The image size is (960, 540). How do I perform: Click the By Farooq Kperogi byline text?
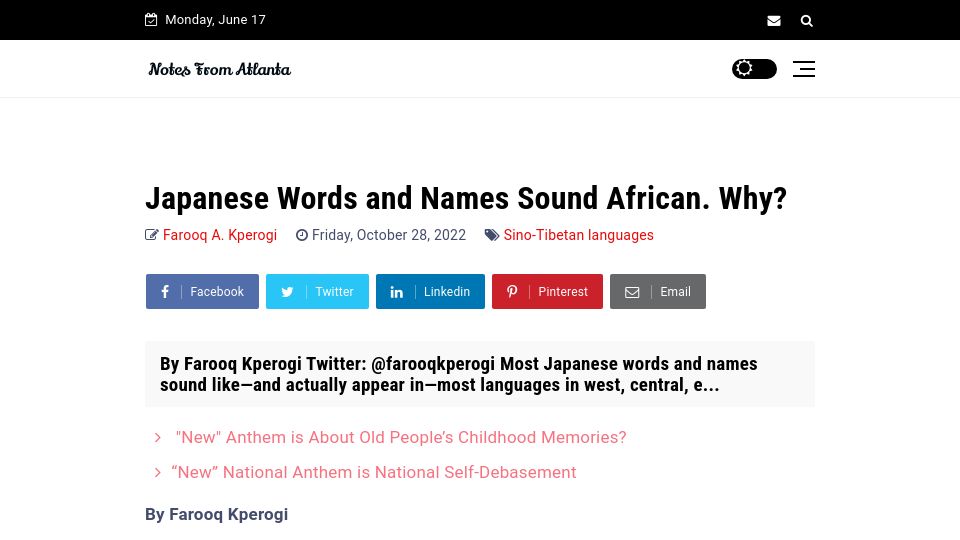(x=216, y=514)
